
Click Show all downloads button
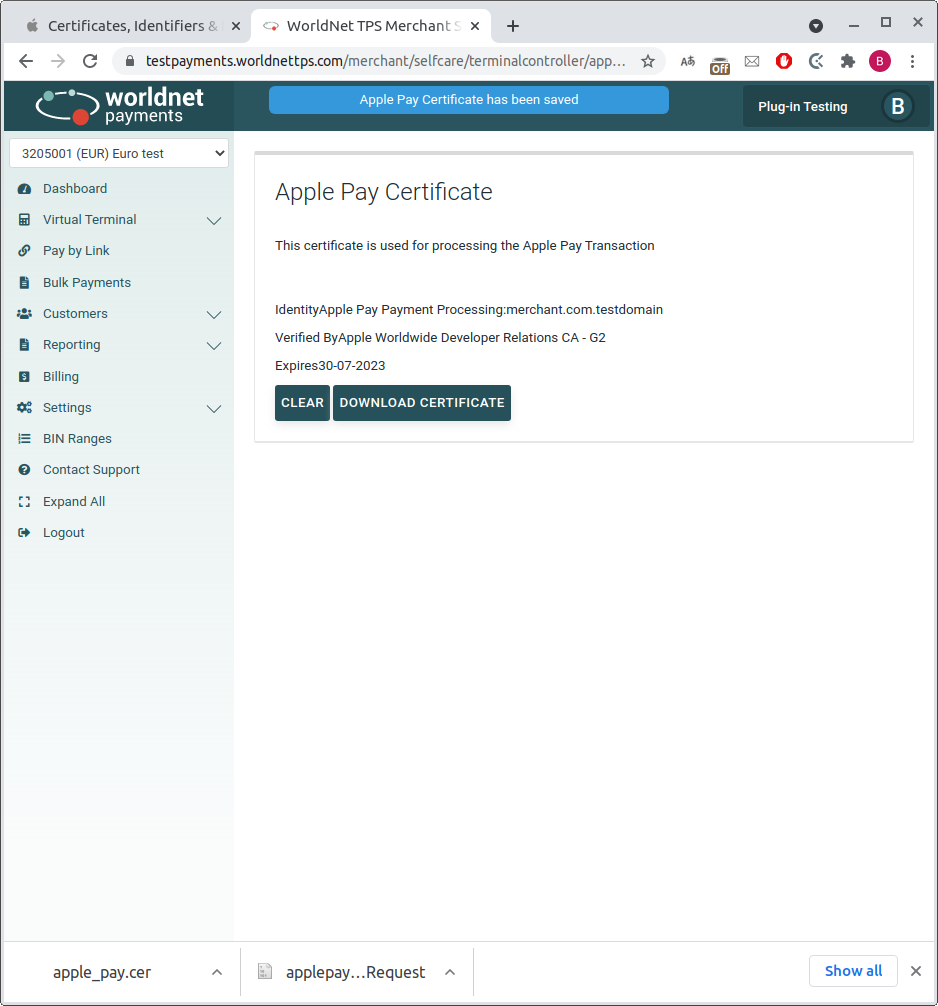(x=853, y=971)
